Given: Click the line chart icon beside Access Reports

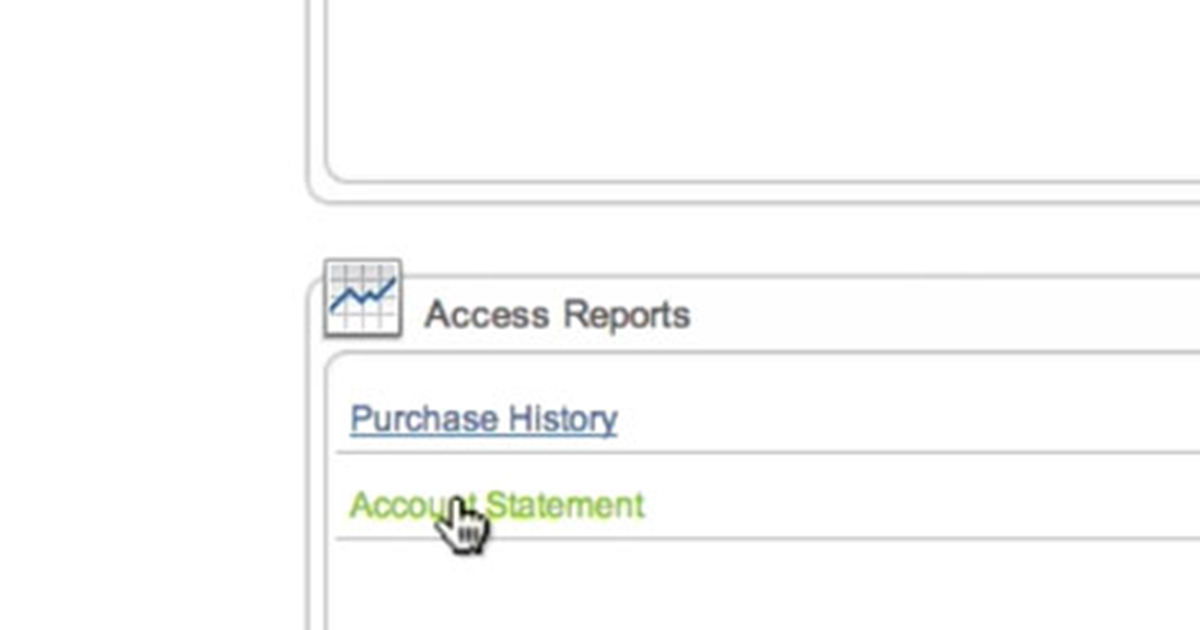Looking at the screenshot, I should click(x=362, y=297).
